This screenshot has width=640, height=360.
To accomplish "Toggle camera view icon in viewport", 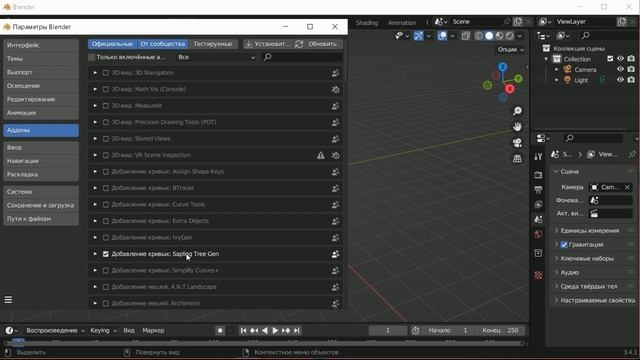I will (517, 143).
